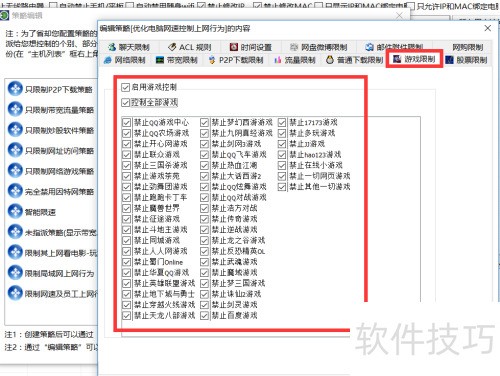Screen dimensions: 500x376
Task: Click the icon beside 限制网速及员工上网
Action: pyautogui.click(x=15, y=293)
